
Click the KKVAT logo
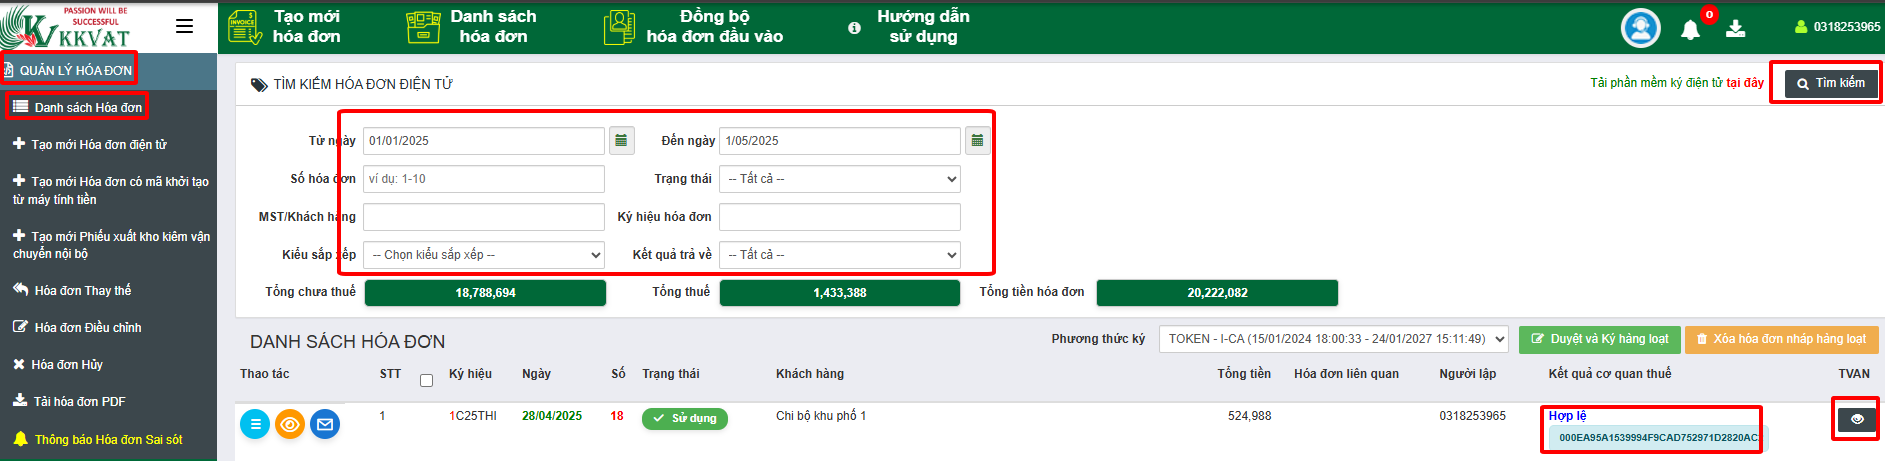point(67,27)
